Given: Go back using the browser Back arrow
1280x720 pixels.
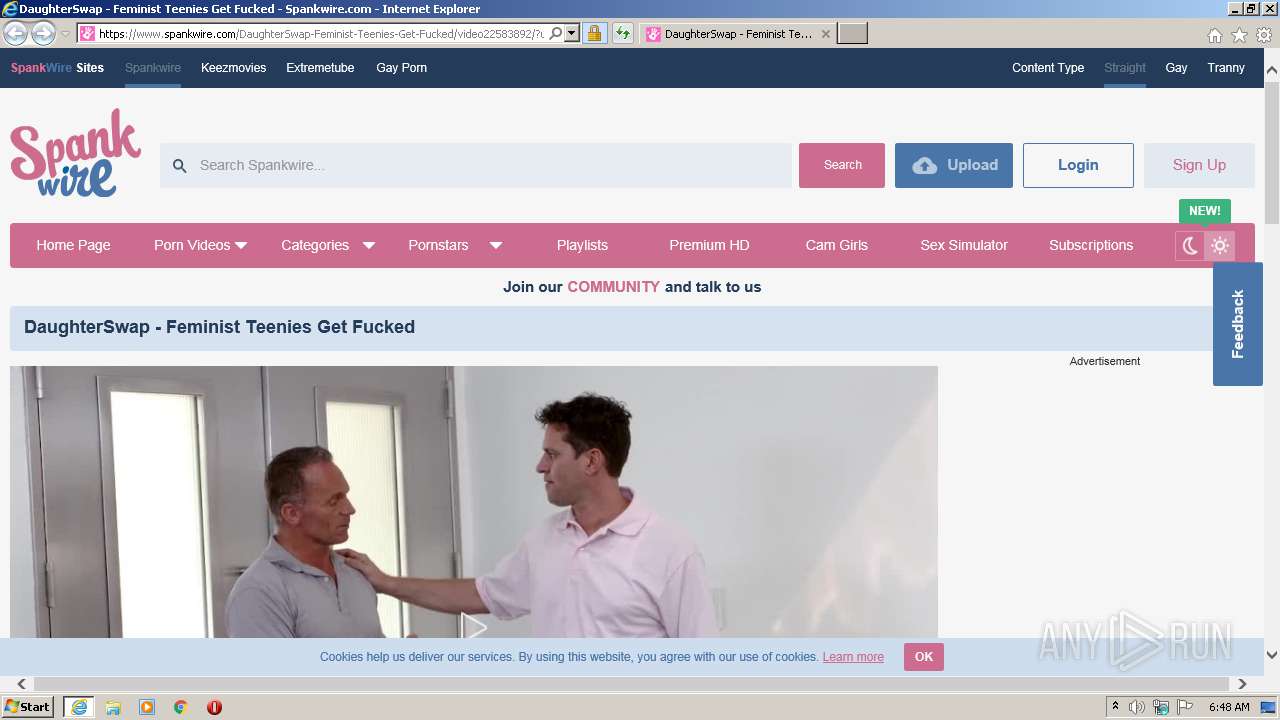Looking at the screenshot, I should [16, 33].
